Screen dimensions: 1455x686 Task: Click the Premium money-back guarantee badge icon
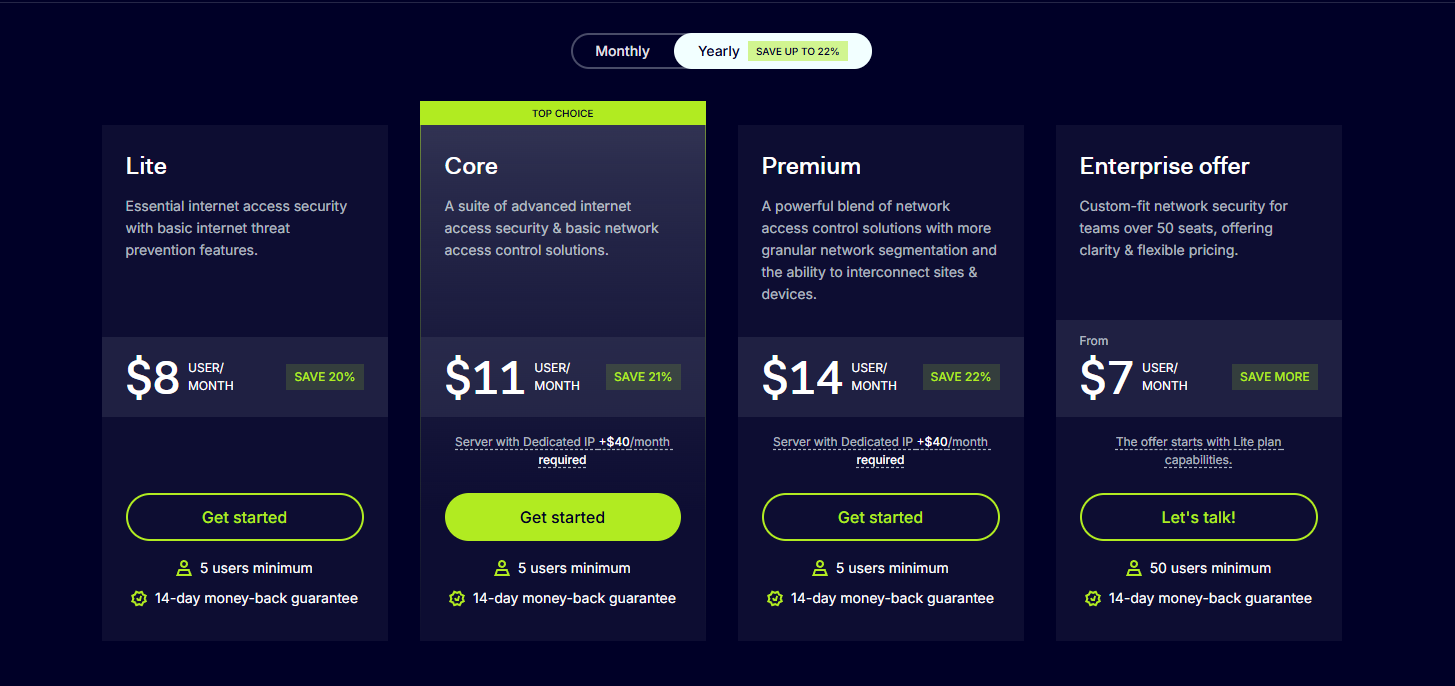(x=775, y=598)
